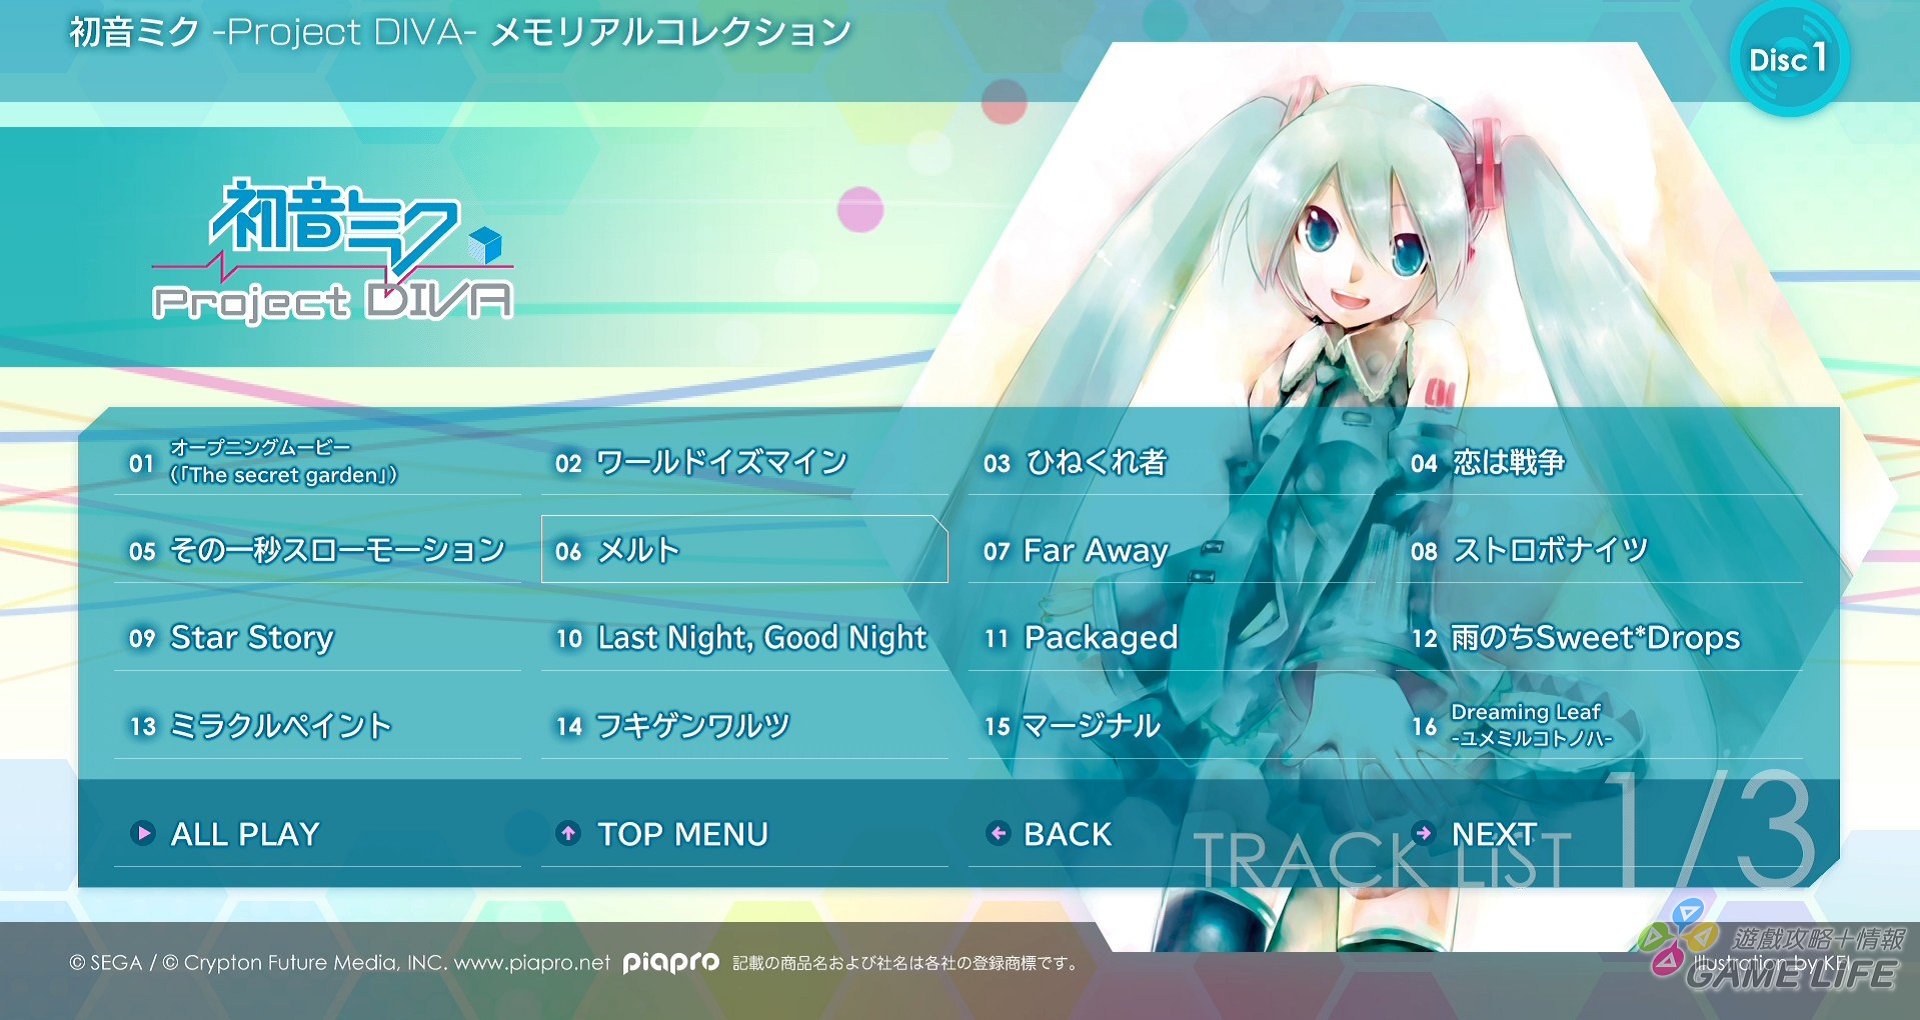The image size is (1920, 1020).
Task: Select track 03 ひねくれ者
Action: [1171, 462]
